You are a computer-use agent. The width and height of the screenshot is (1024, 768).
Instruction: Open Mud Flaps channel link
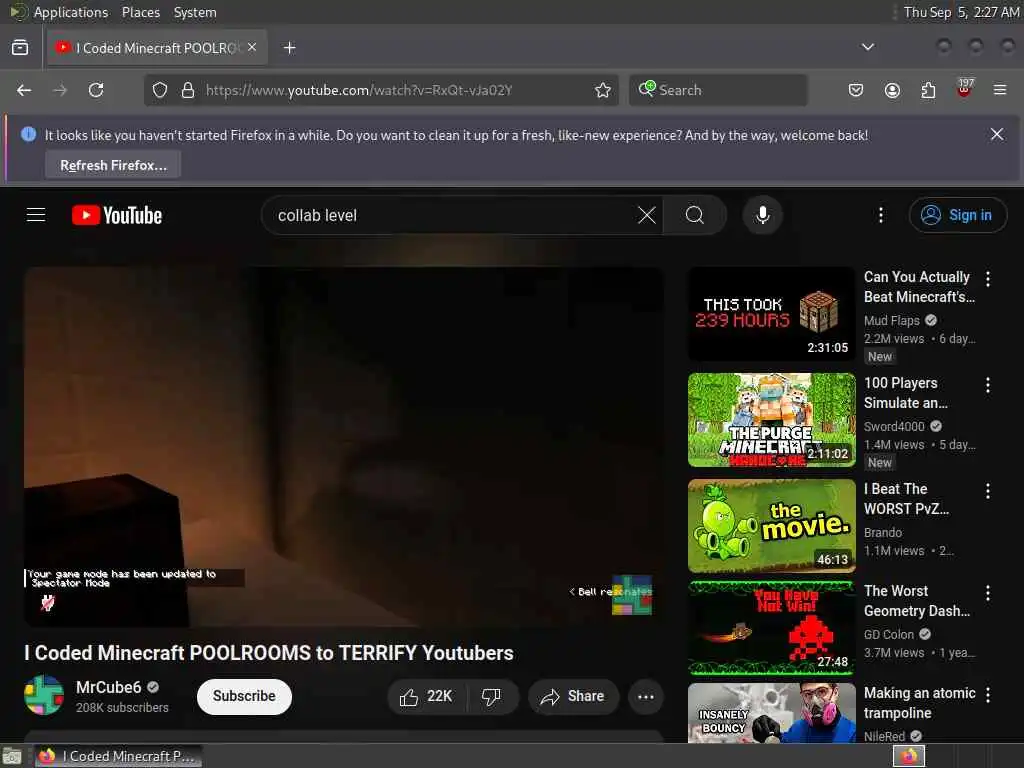click(891, 321)
